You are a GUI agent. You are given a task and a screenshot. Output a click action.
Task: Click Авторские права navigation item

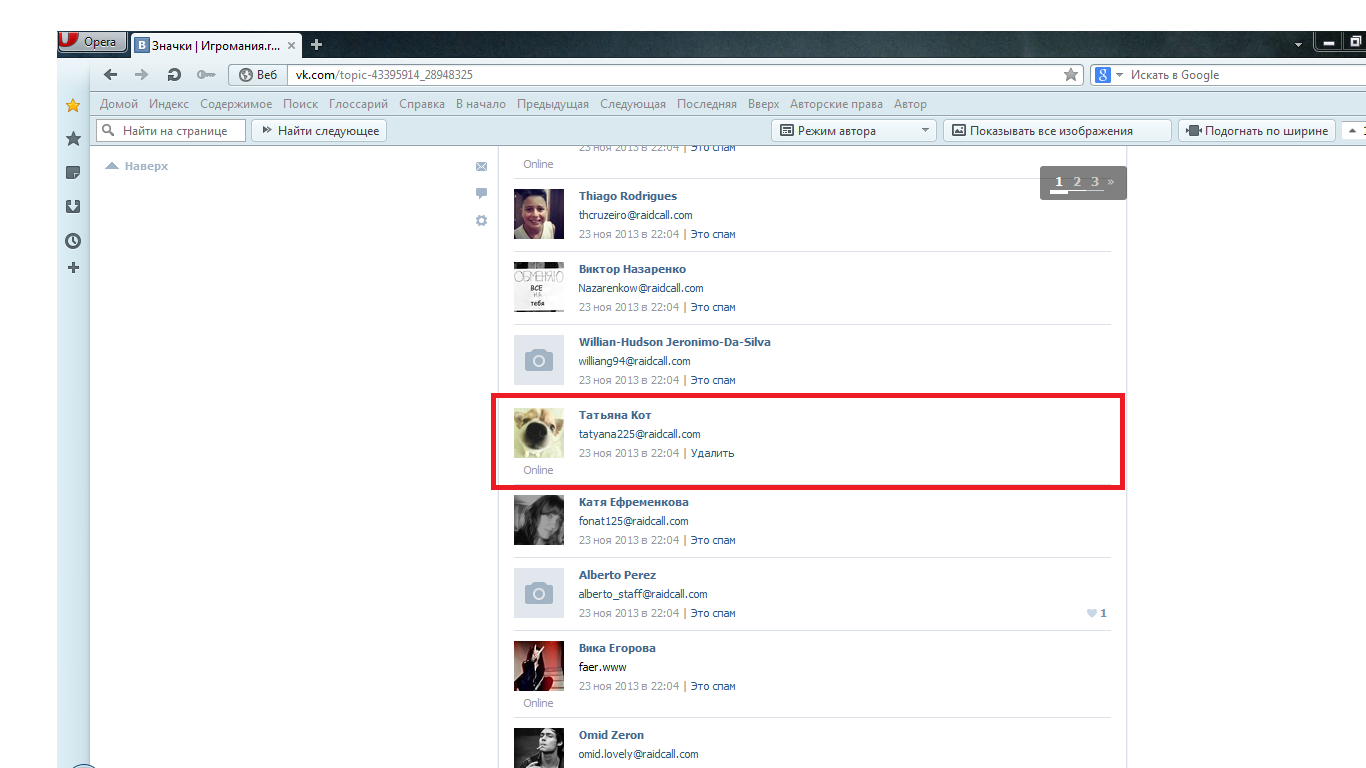[x=836, y=104]
